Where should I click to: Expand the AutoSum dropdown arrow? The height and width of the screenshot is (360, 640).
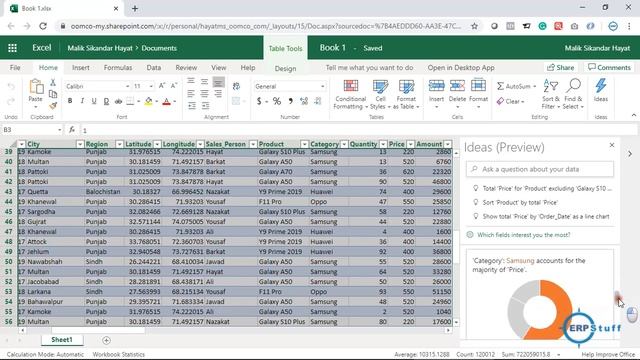534,86
